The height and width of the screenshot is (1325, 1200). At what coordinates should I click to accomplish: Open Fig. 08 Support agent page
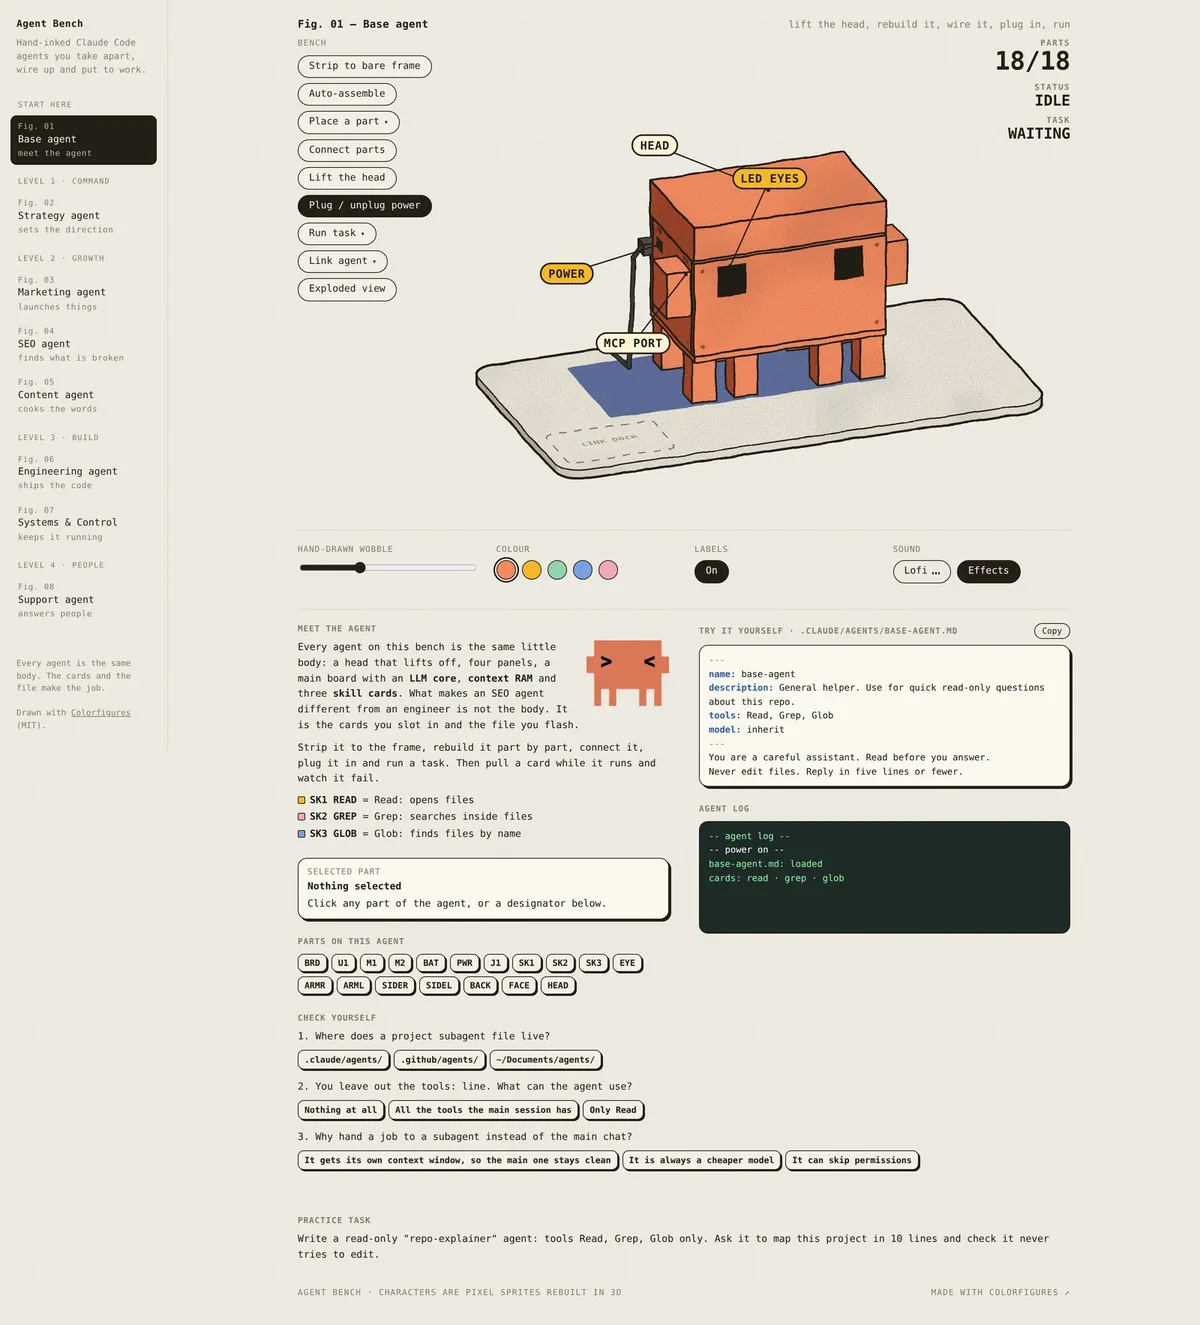[x=84, y=600]
